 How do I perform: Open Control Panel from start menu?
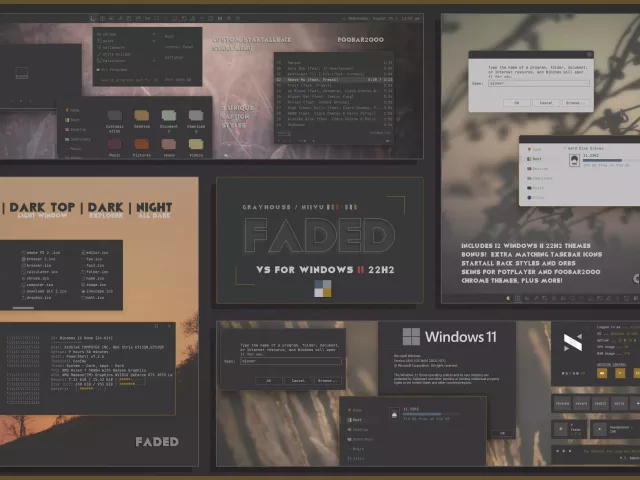(179, 47)
